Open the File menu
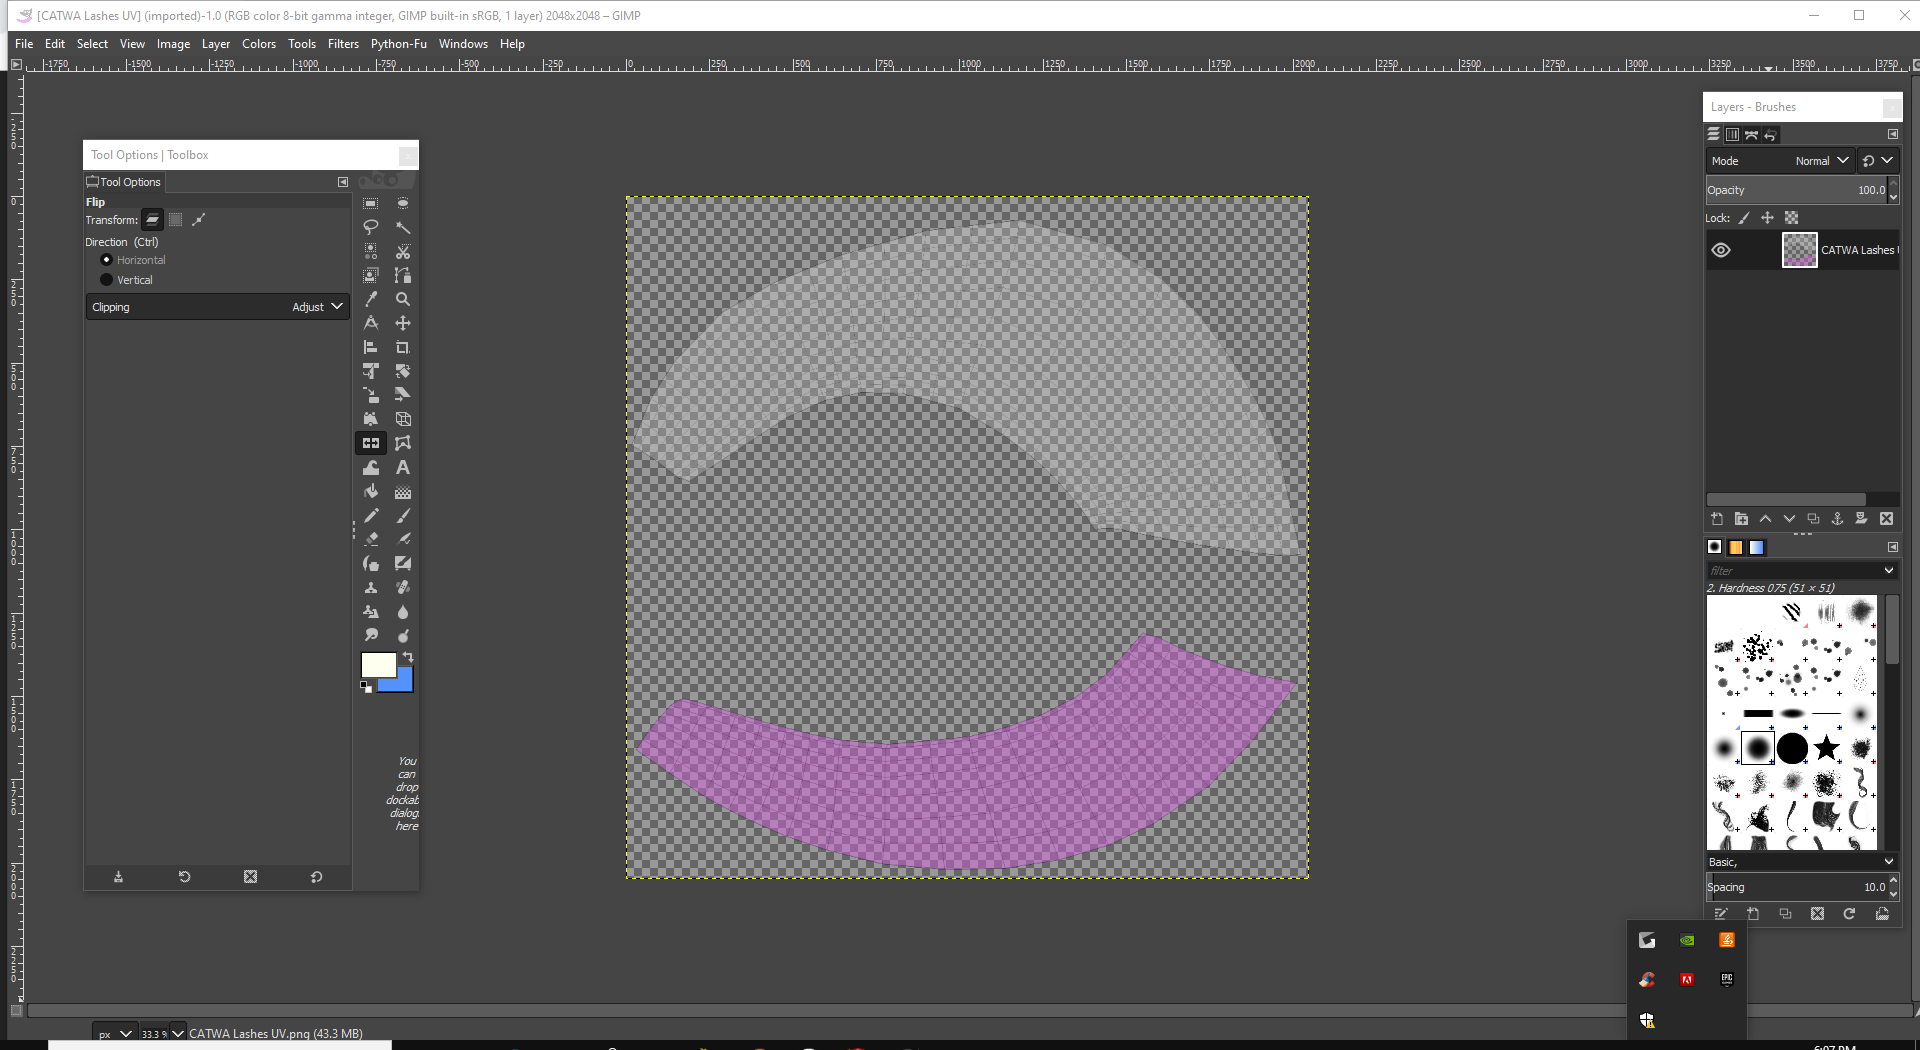 pos(24,44)
